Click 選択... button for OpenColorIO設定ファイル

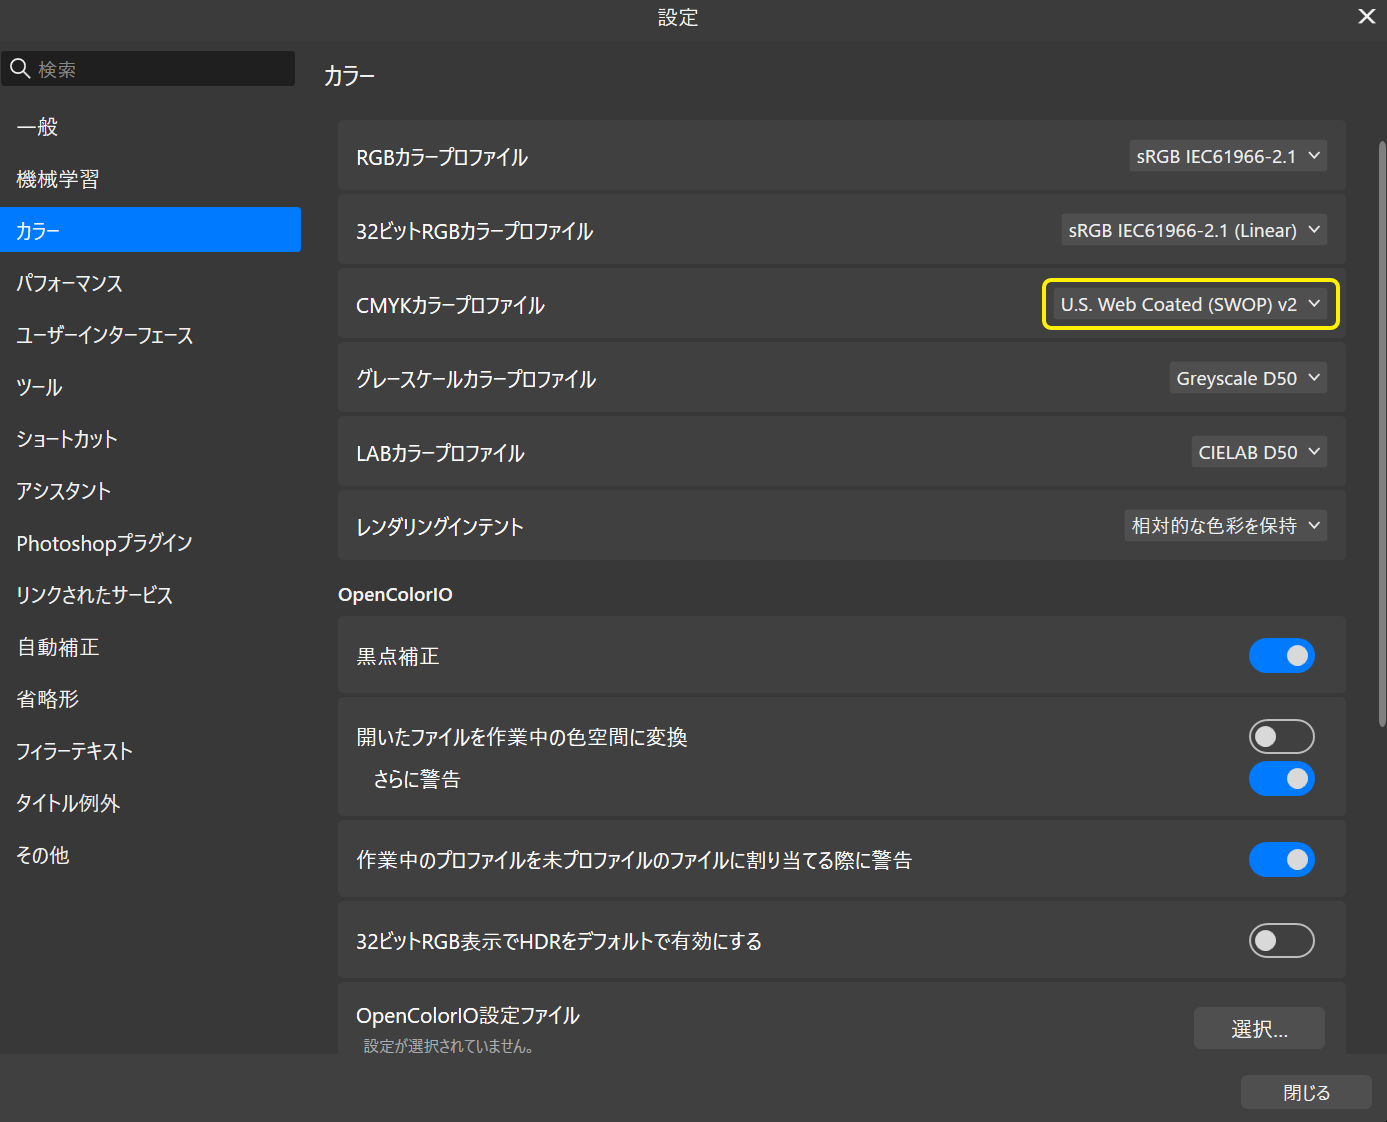1259,1029
